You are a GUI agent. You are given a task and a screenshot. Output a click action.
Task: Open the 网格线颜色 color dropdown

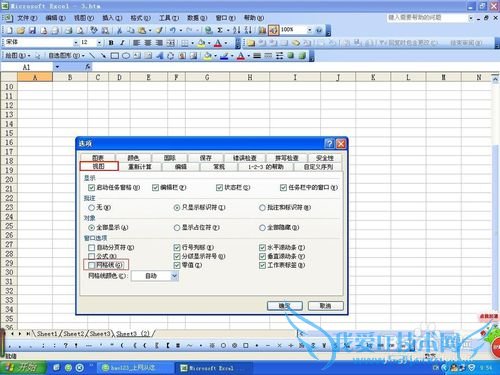tap(174, 276)
